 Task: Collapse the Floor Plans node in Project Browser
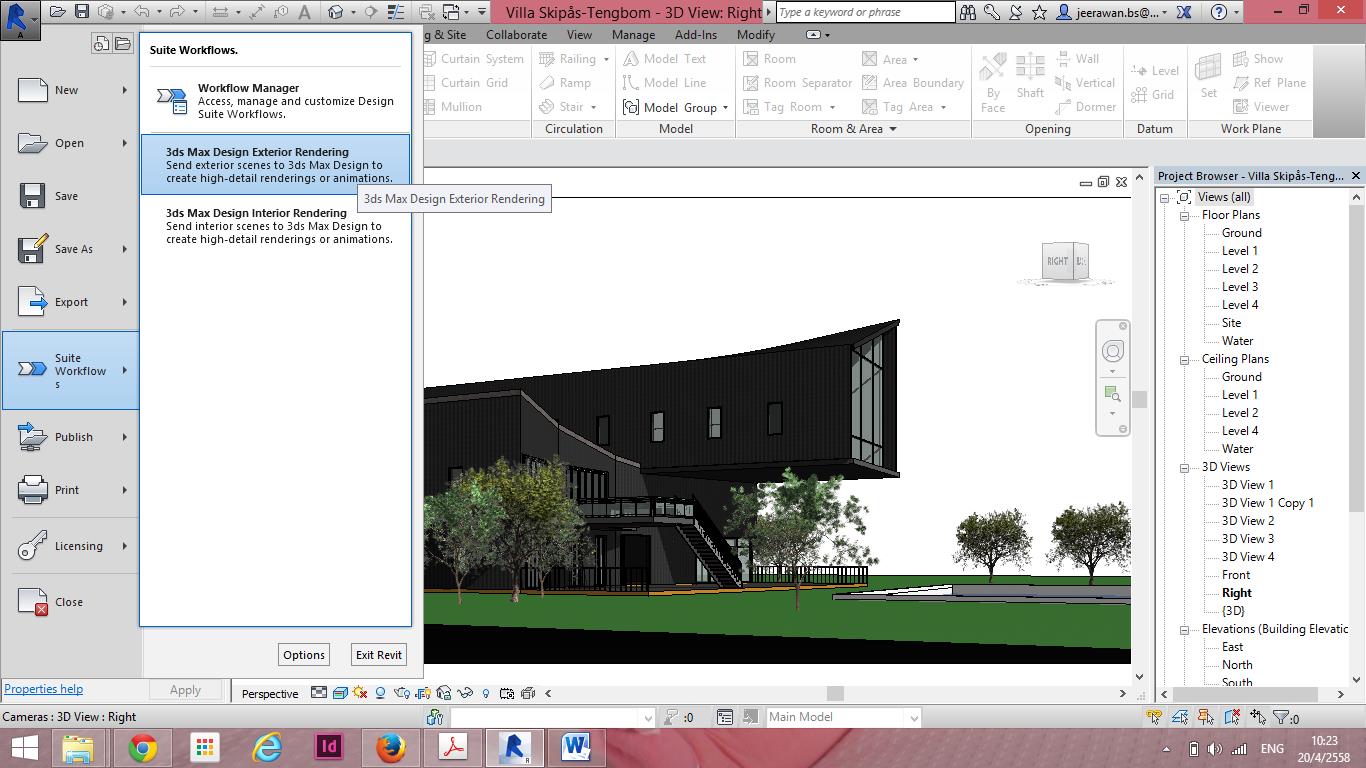[1185, 215]
